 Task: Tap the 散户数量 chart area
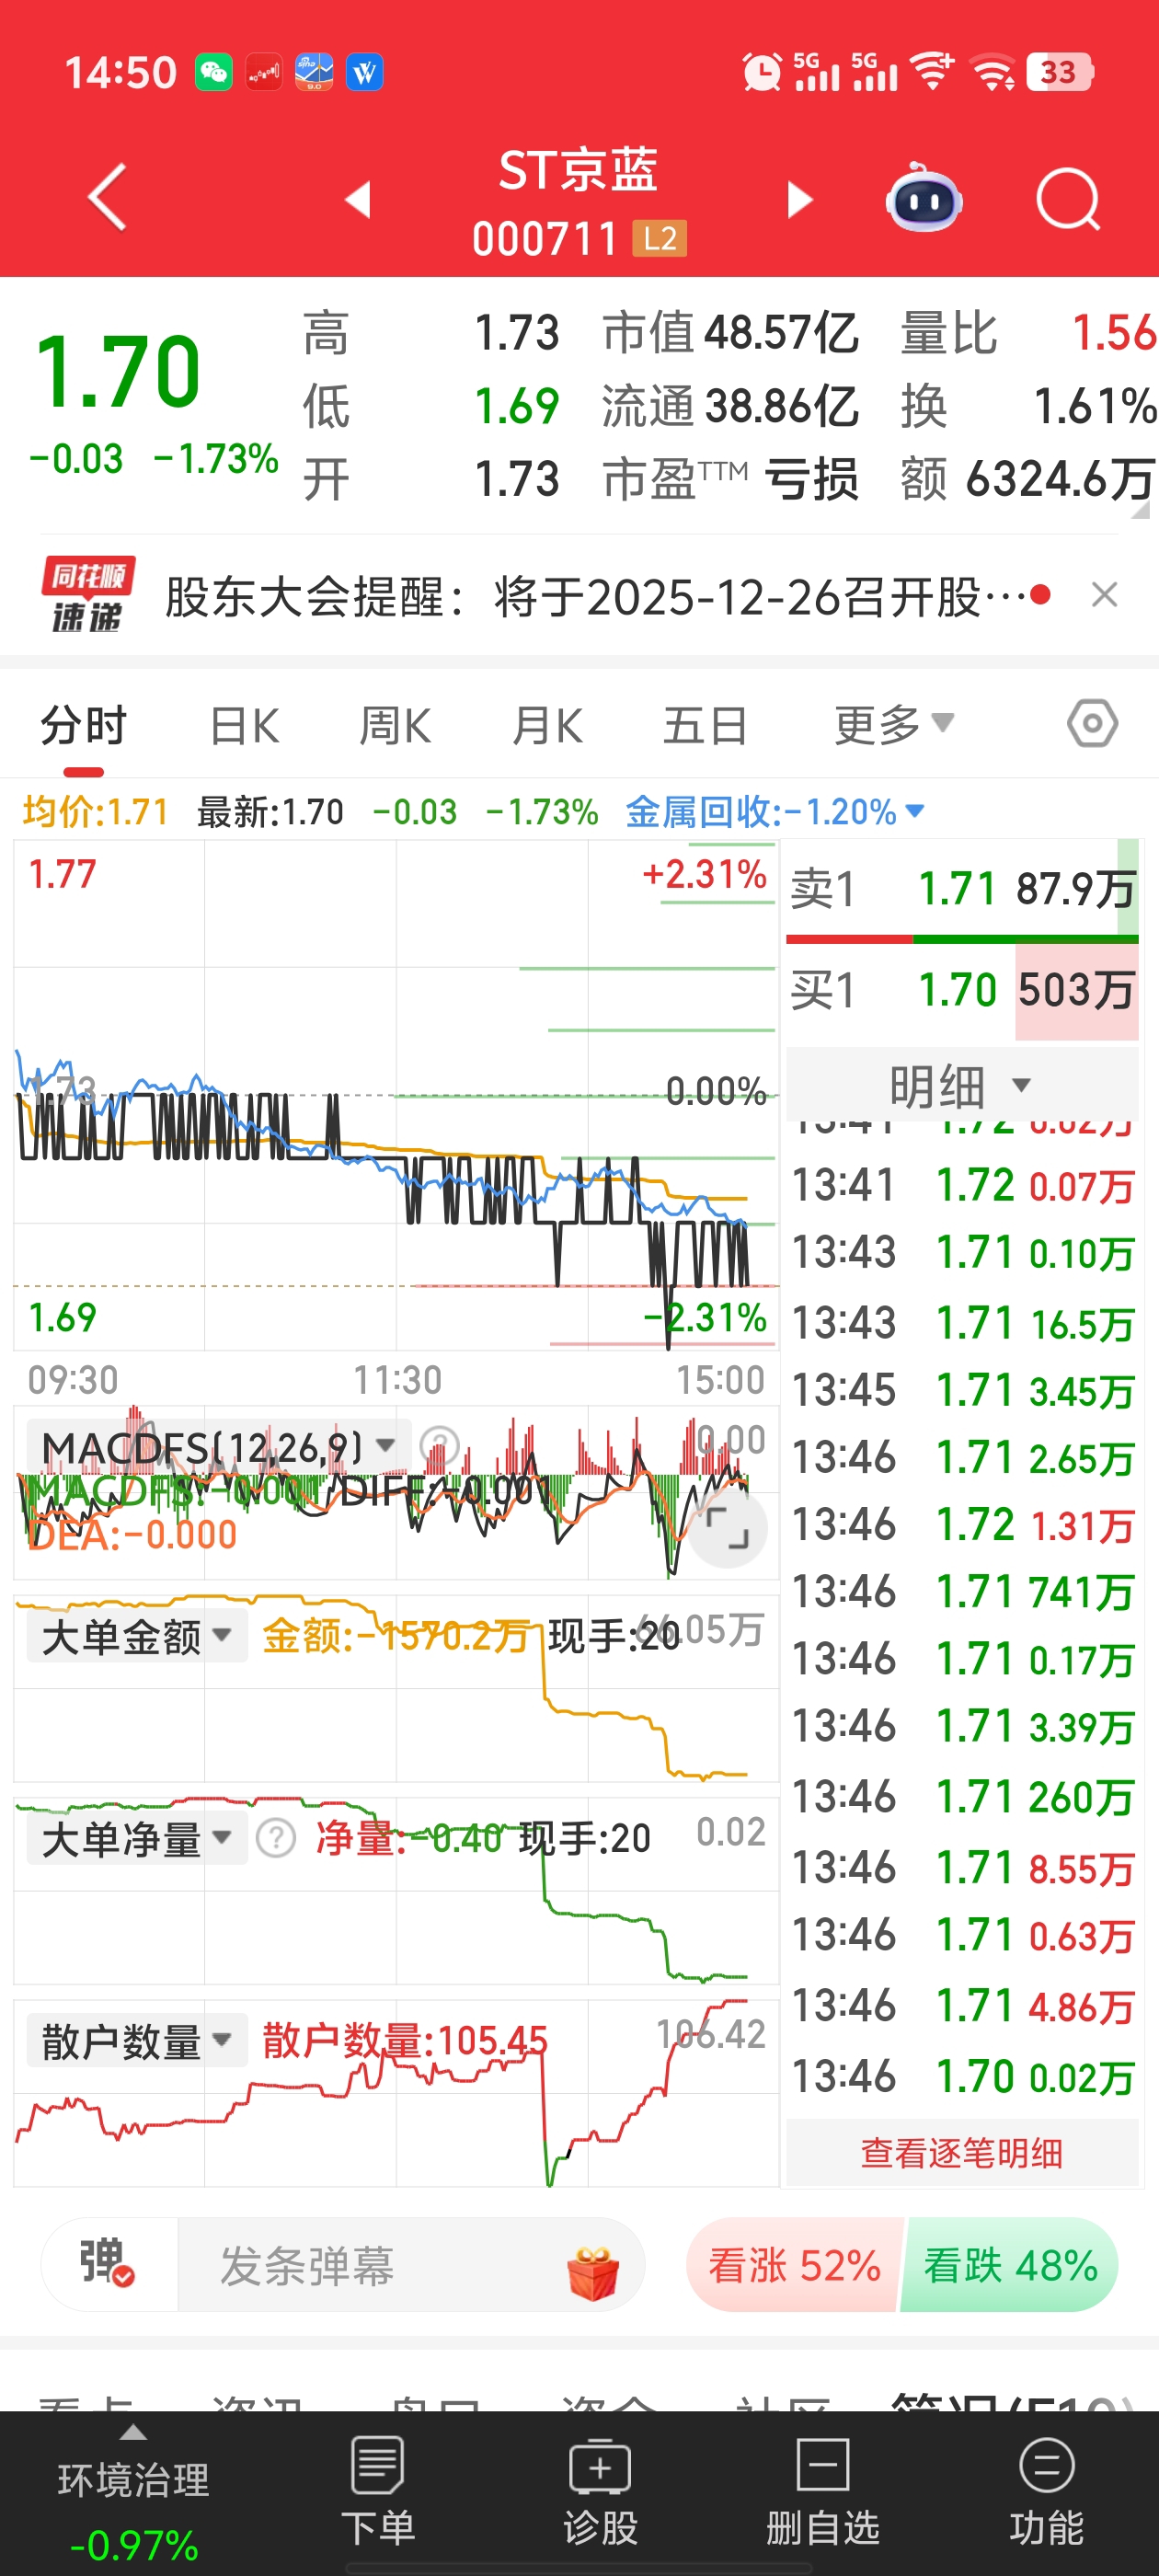[395, 2092]
